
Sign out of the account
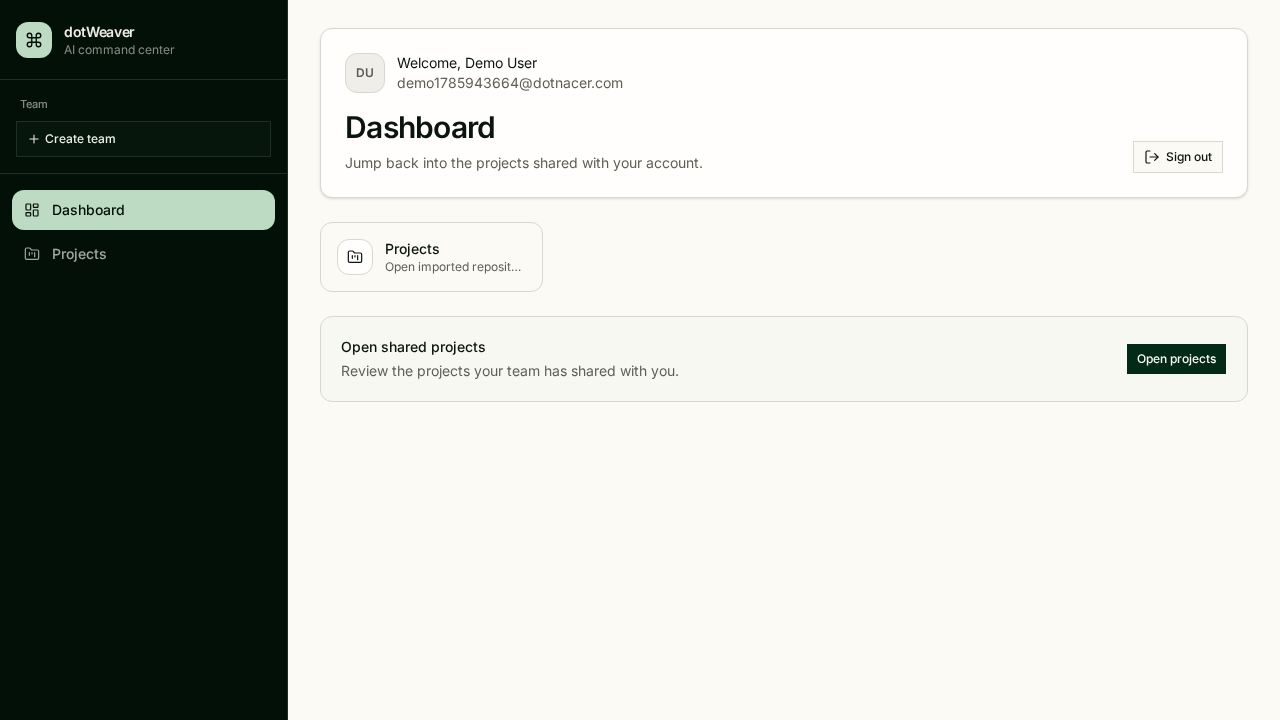[x=1178, y=157]
